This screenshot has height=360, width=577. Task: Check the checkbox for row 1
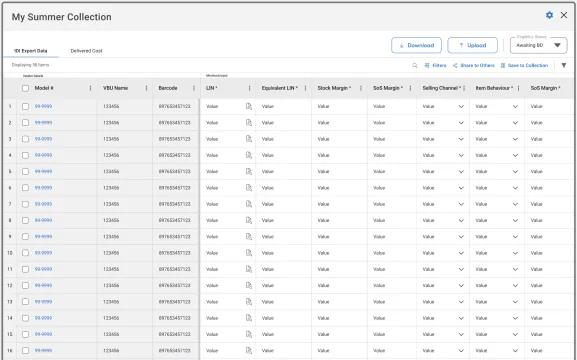pyautogui.click(x=25, y=106)
